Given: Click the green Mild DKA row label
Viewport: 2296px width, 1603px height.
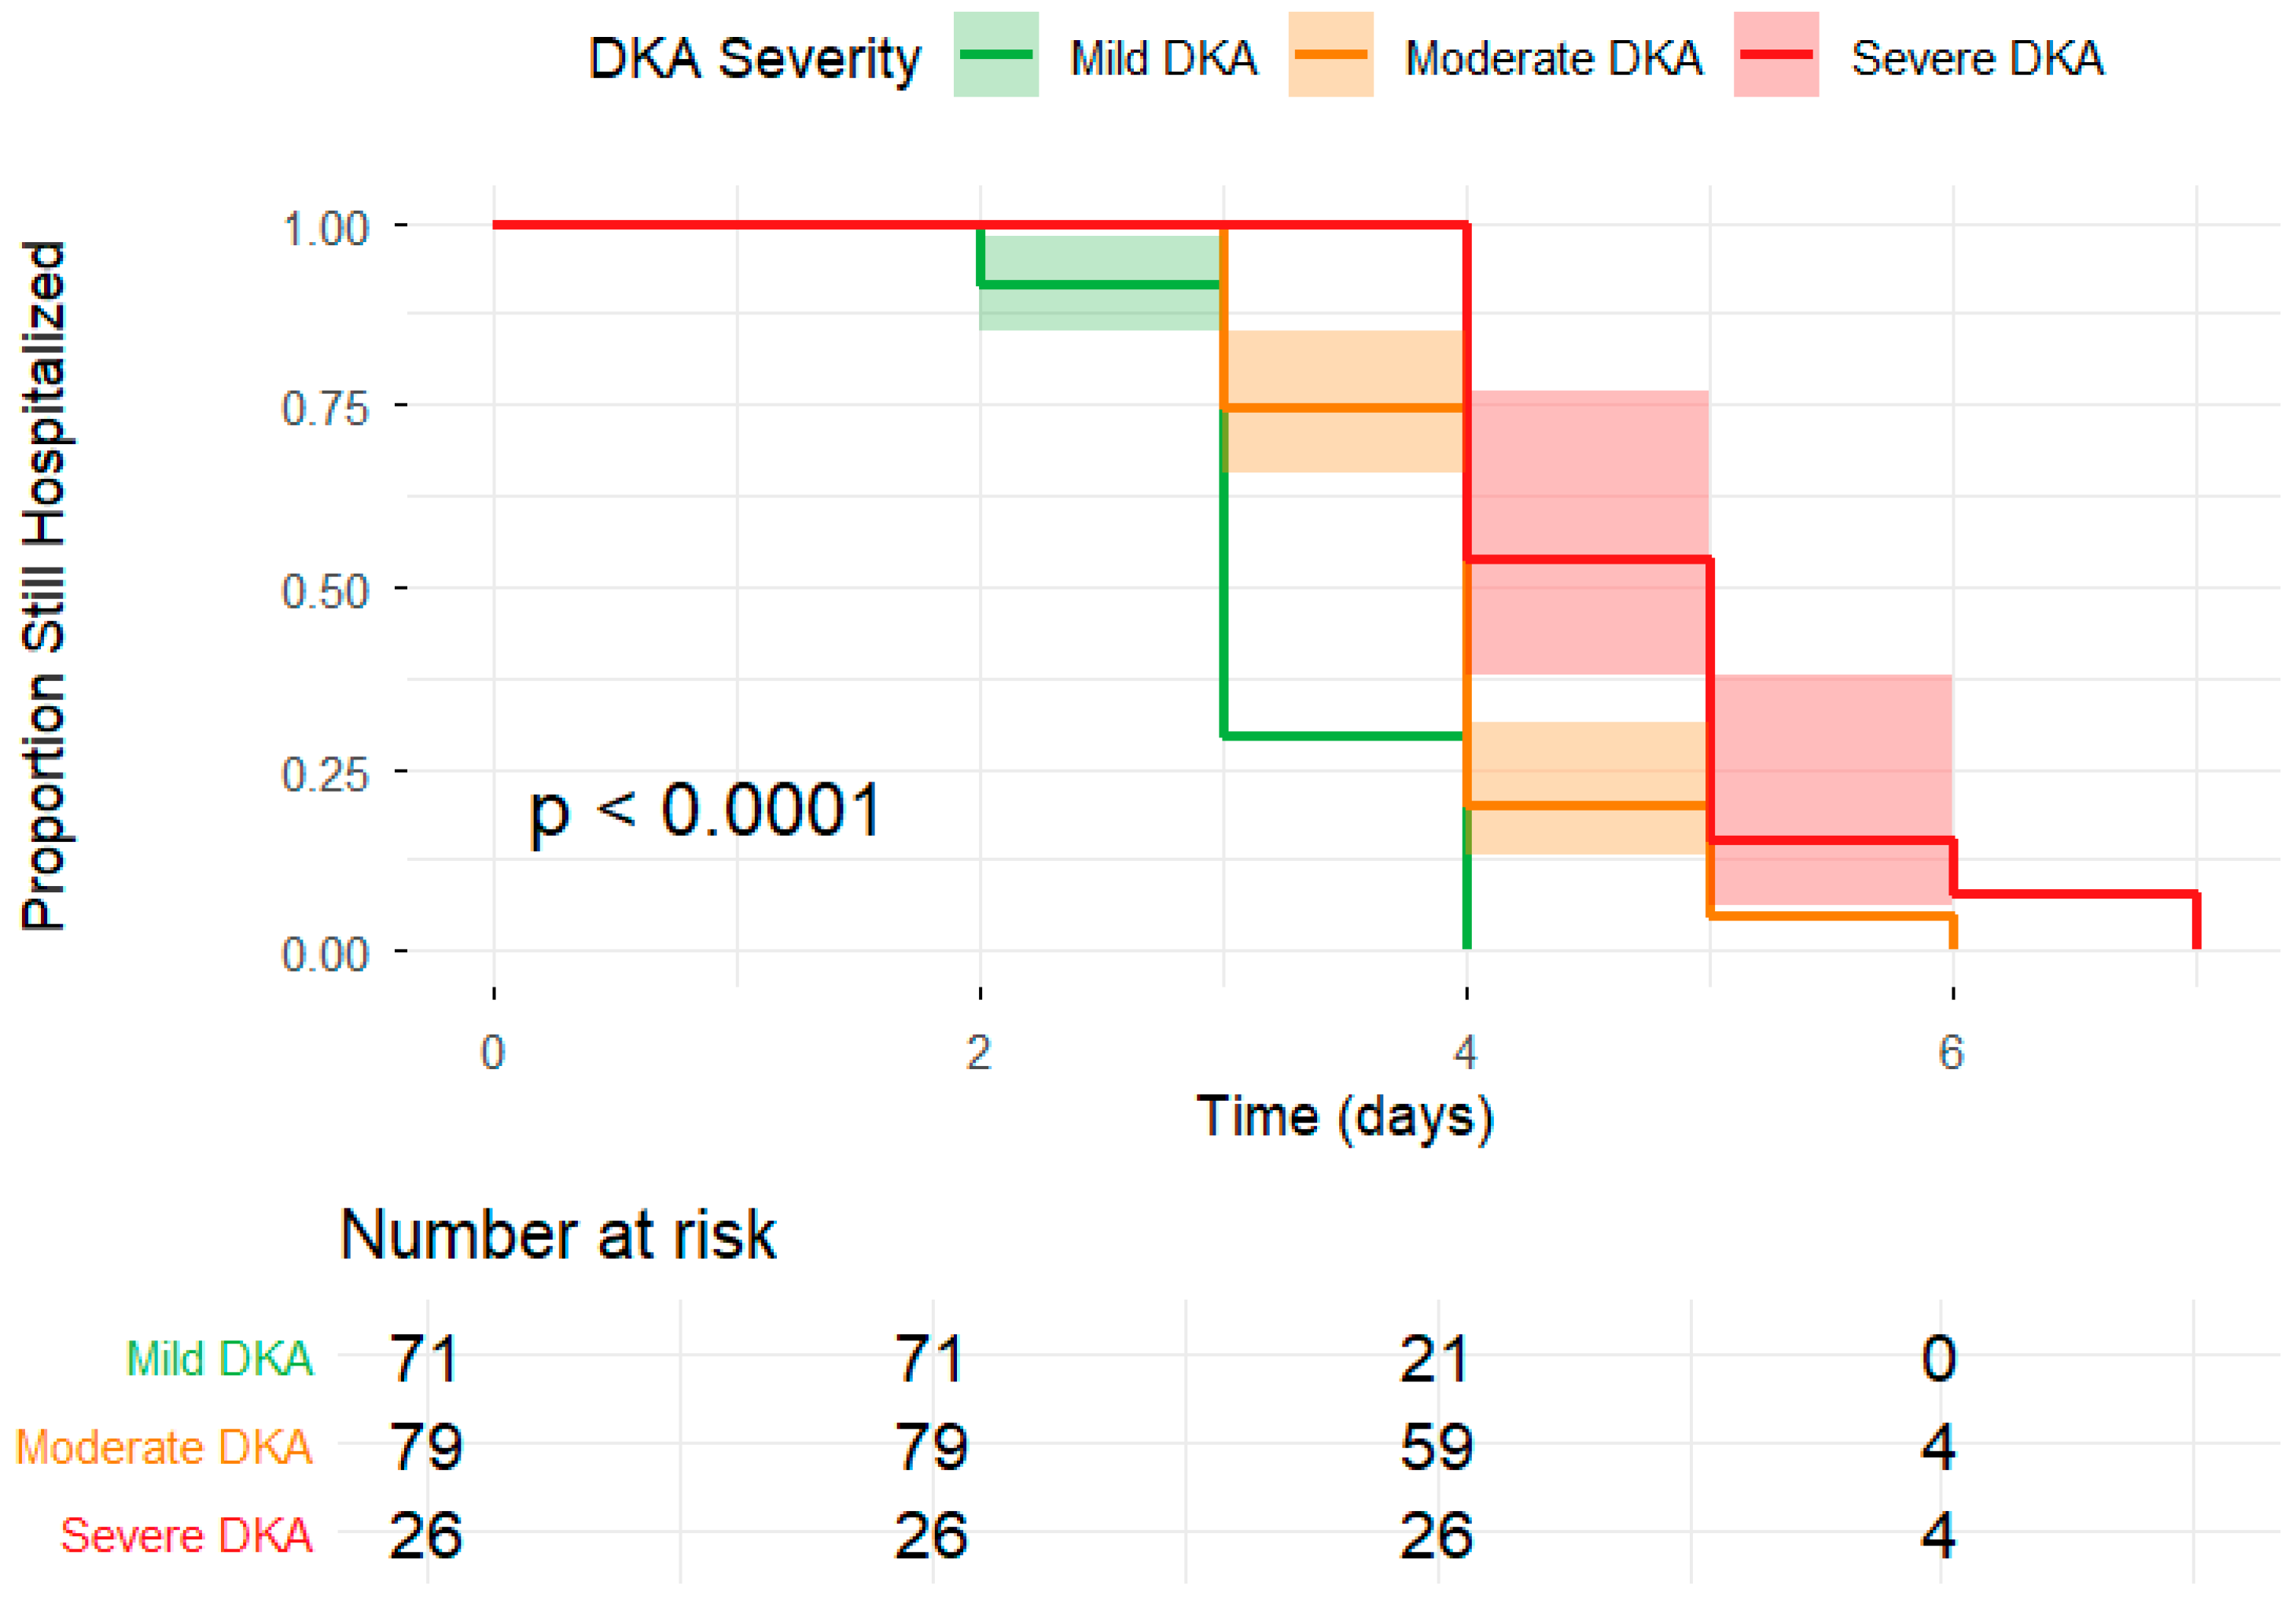Looking at the screenshot, I should point(220,1359).
